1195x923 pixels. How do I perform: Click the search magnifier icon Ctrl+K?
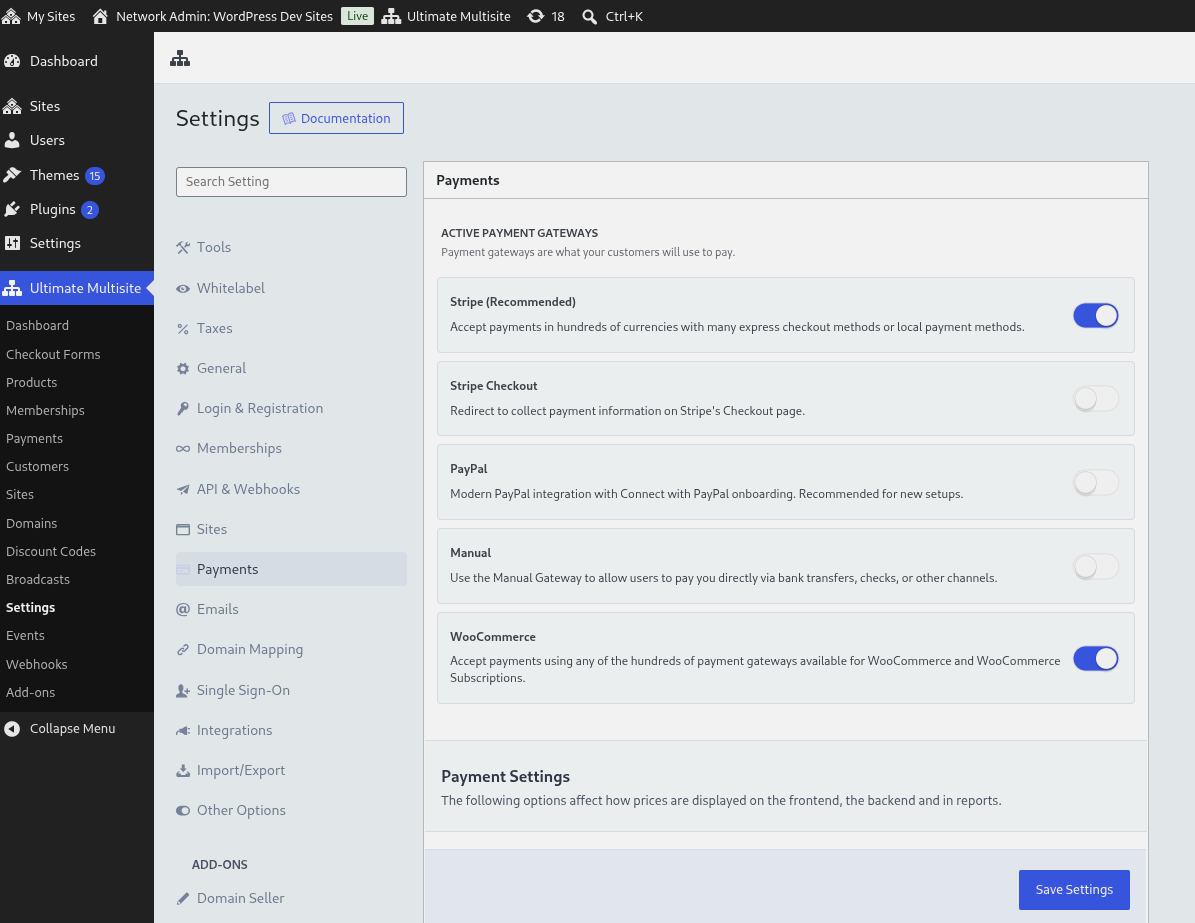pos(589,16)
